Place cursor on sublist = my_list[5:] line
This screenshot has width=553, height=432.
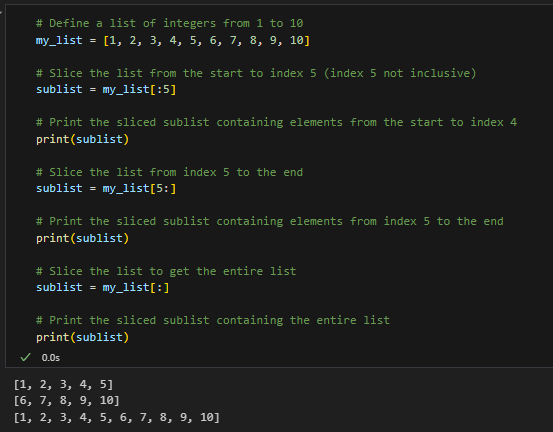click(x=106, y=189)
